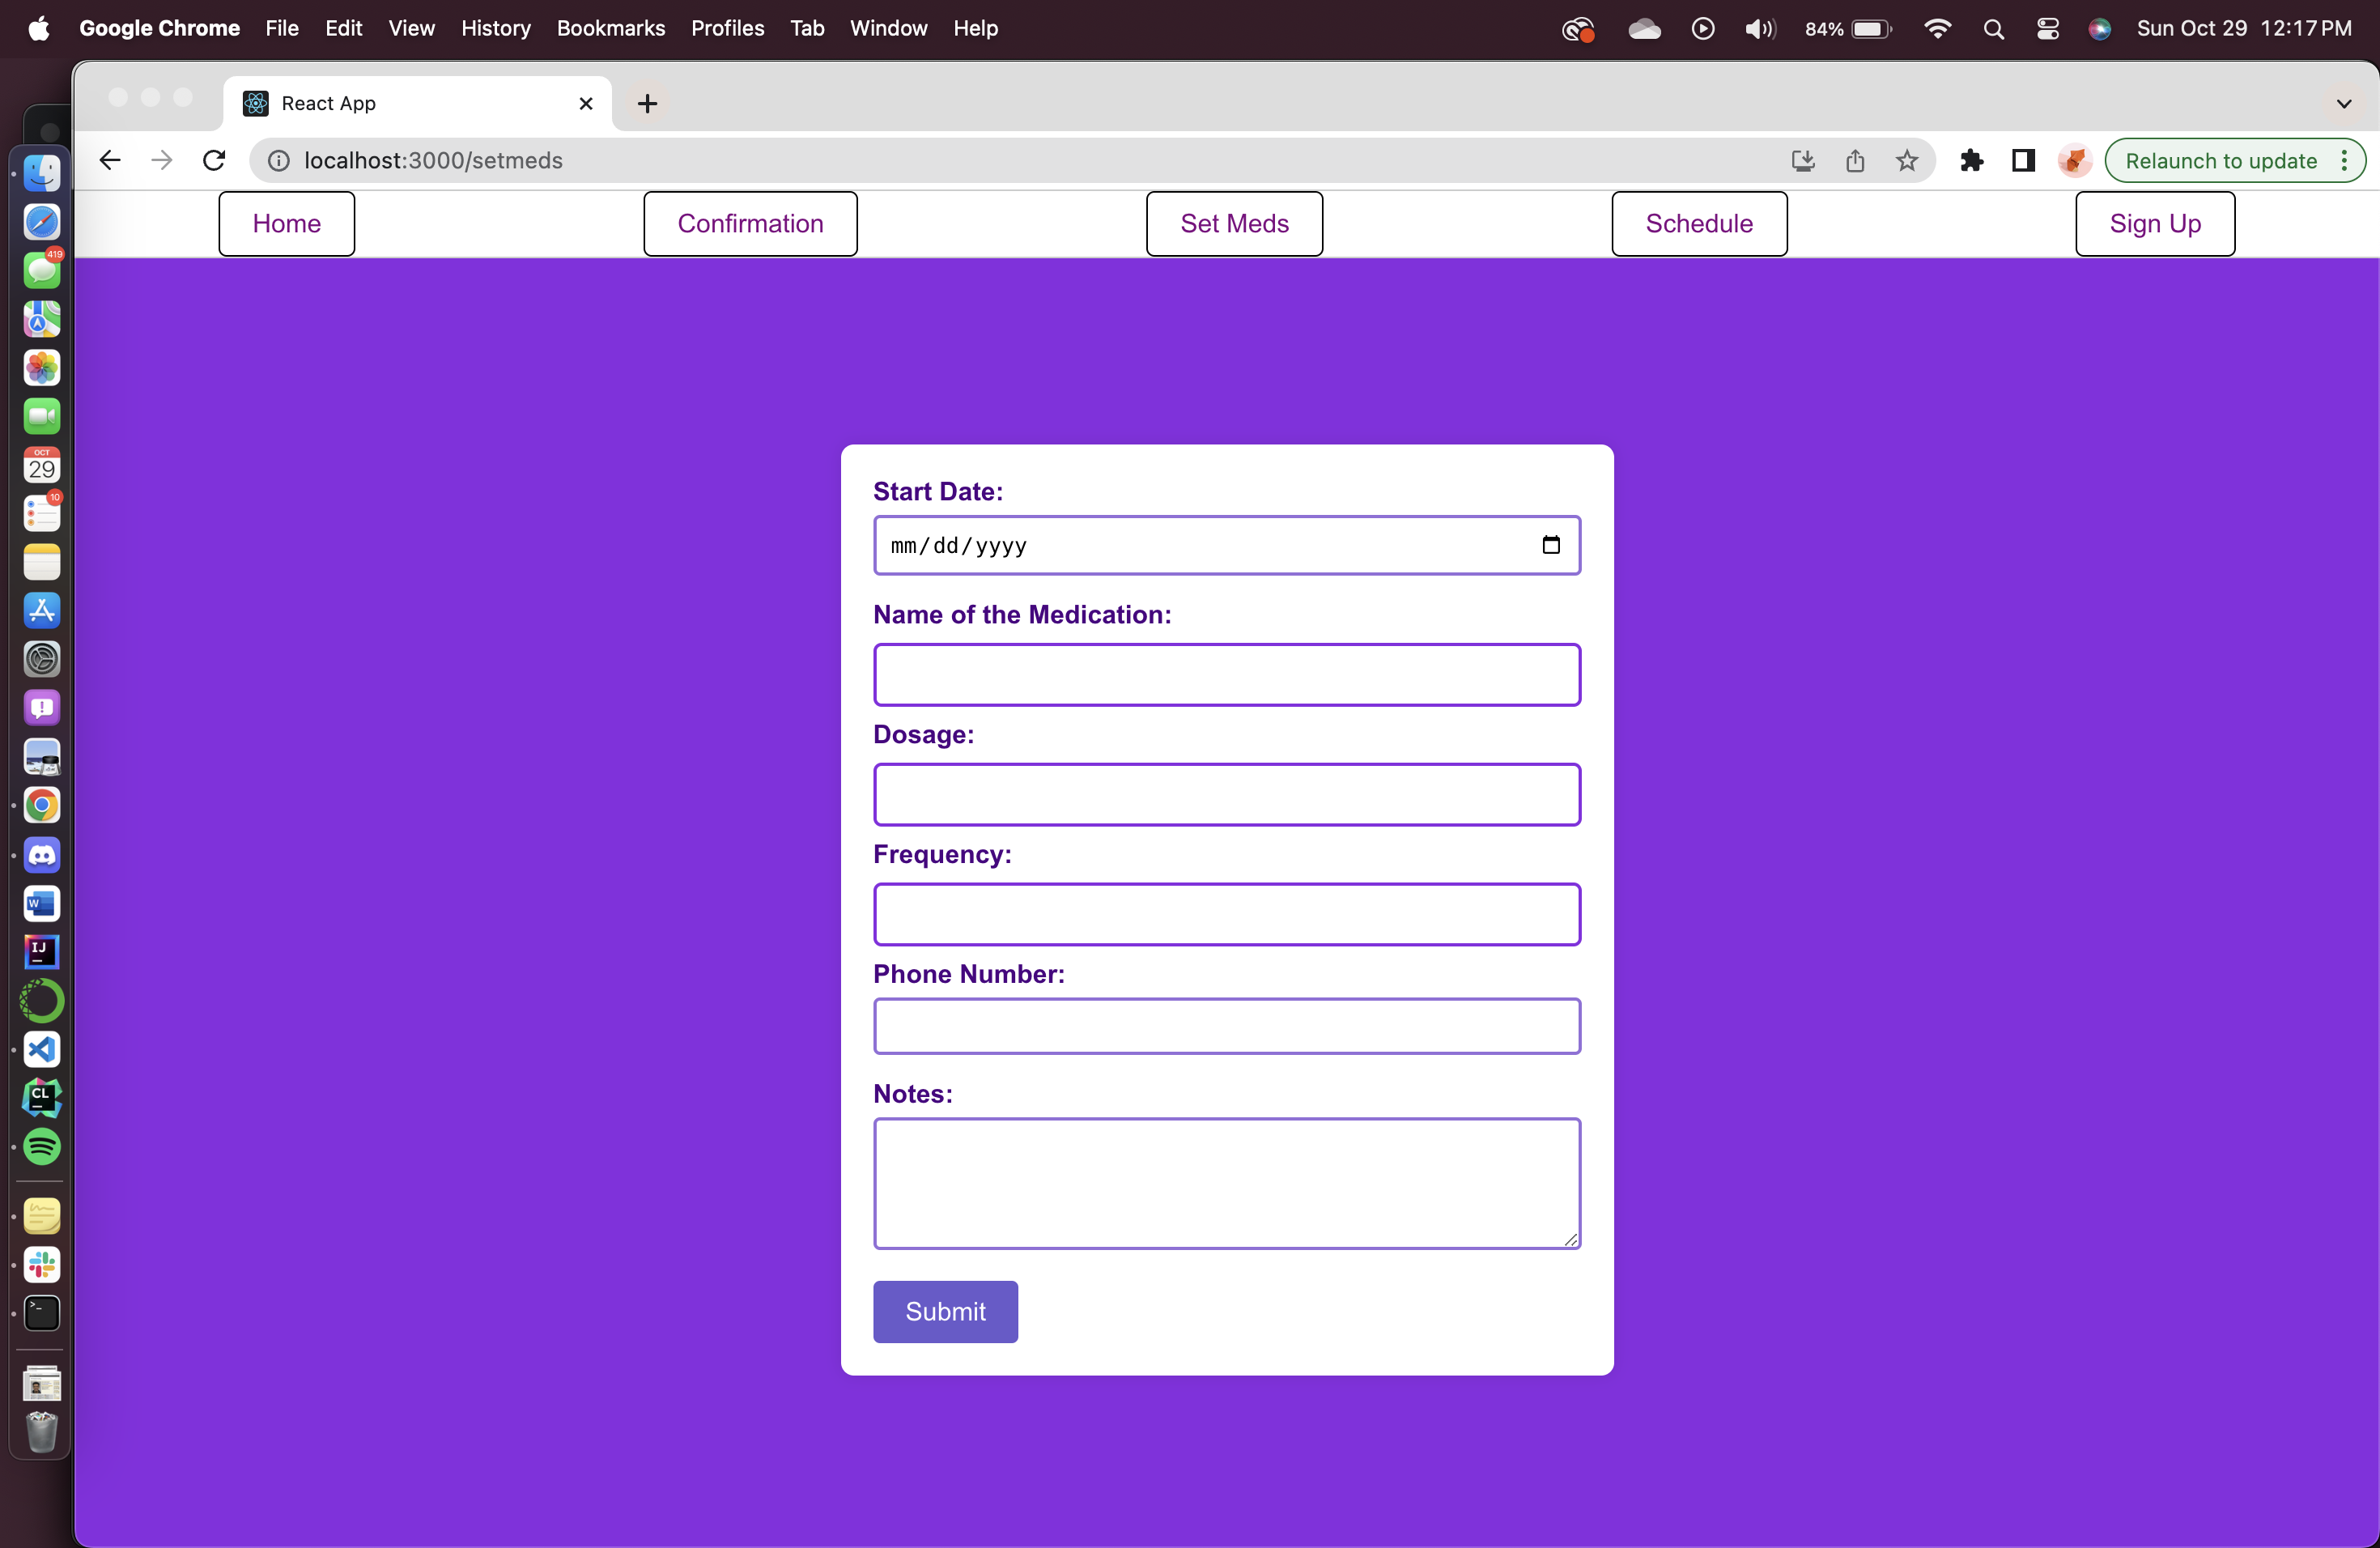Screen dimensions: 2380x1548
Task: Click into the Dosage input field
Action: [x=1226, y=794]
